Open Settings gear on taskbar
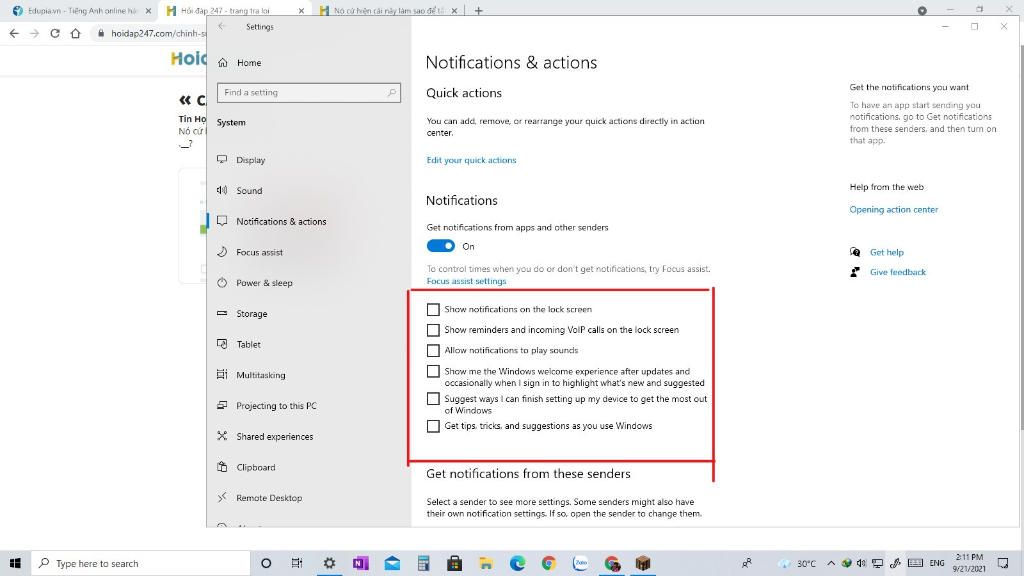Screen dimensions: 1024x576 pos(329,563)
